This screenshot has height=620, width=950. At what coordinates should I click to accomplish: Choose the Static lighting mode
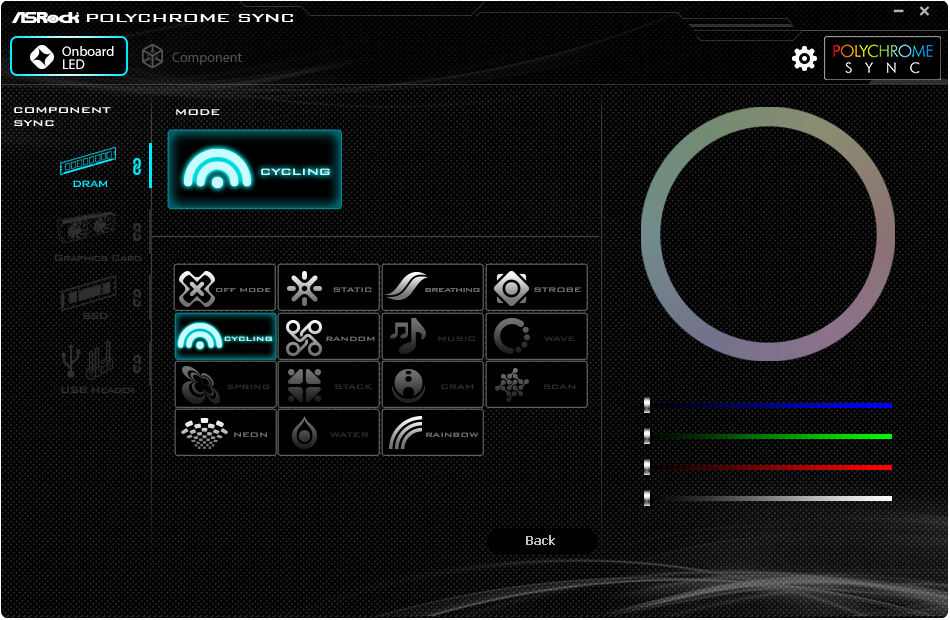[x=329, y=288]
